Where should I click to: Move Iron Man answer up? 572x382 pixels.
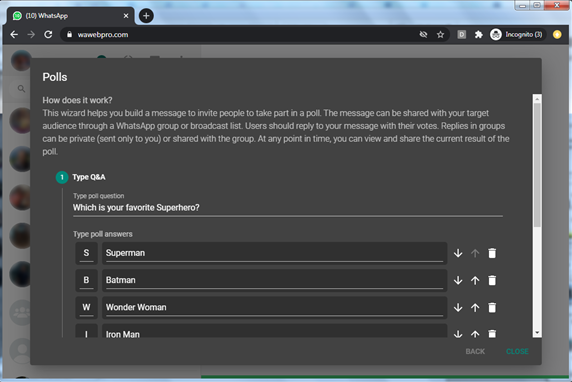(475, 334)
